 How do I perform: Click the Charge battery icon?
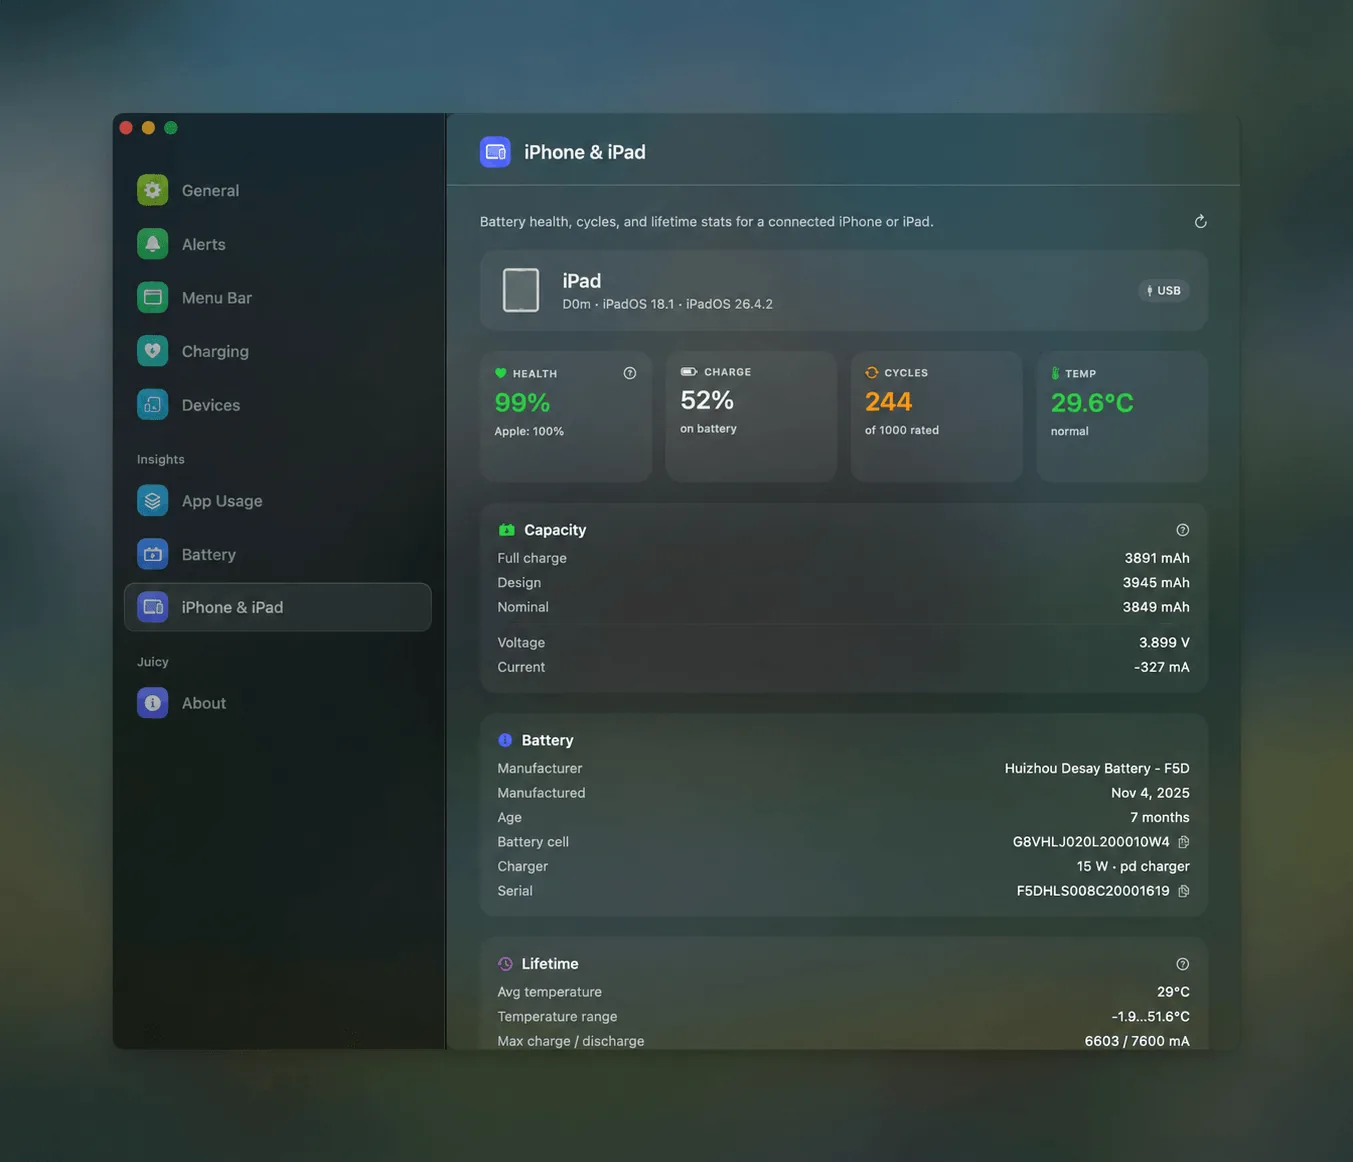coord(689,372)
